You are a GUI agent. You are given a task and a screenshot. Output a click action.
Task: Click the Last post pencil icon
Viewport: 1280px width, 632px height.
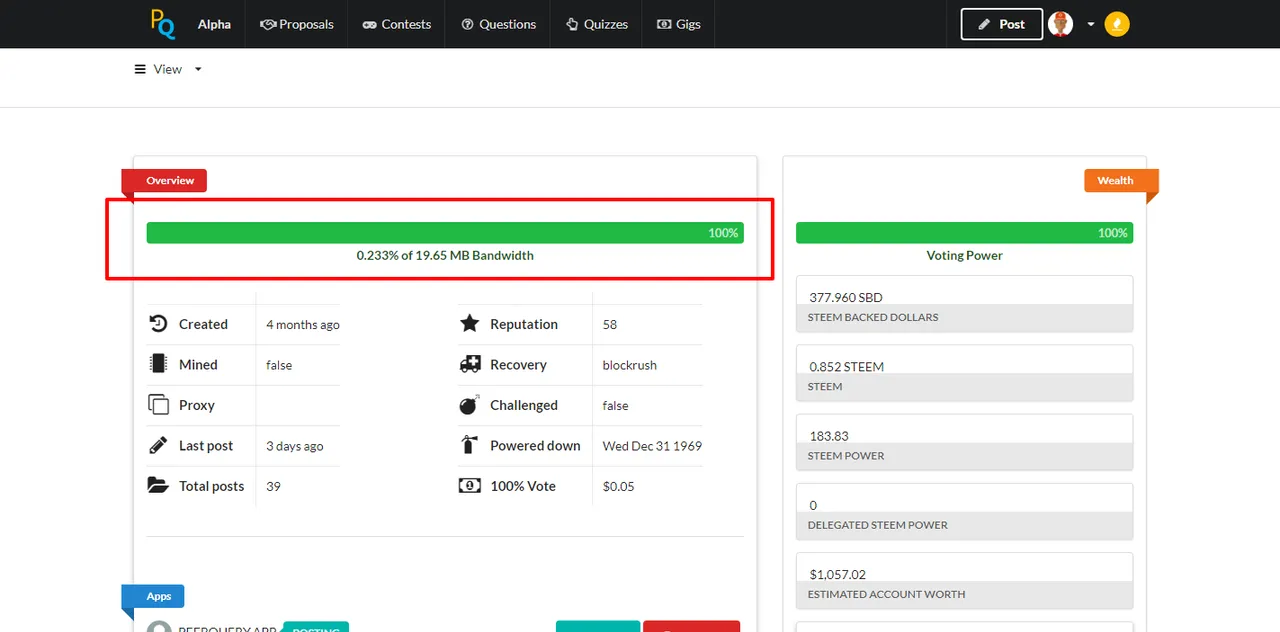158,445
